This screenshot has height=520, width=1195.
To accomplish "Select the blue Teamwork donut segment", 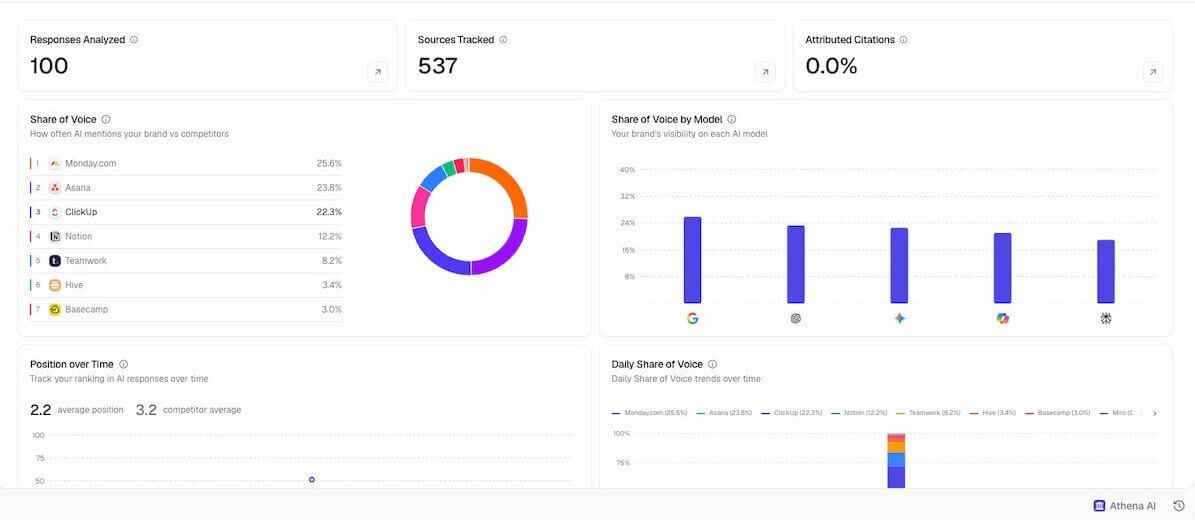I will (x=433, y=176).
